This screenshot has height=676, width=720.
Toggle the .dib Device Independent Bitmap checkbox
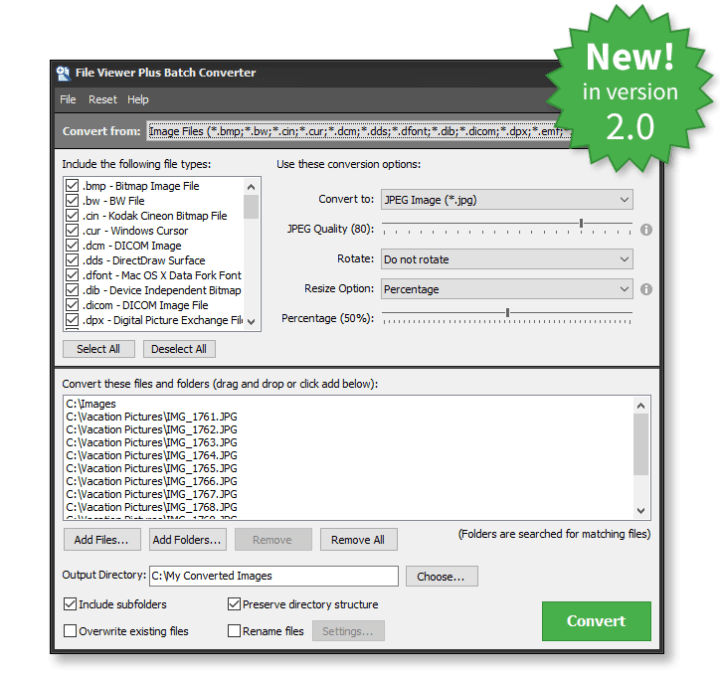click(72, 290)
